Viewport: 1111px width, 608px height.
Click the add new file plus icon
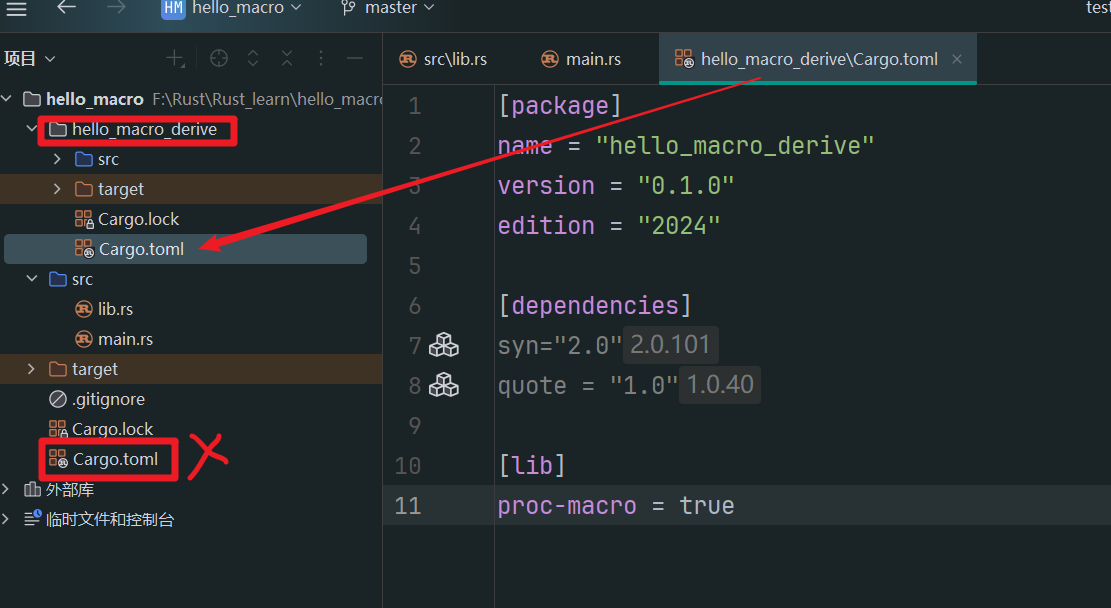(175, 59)
